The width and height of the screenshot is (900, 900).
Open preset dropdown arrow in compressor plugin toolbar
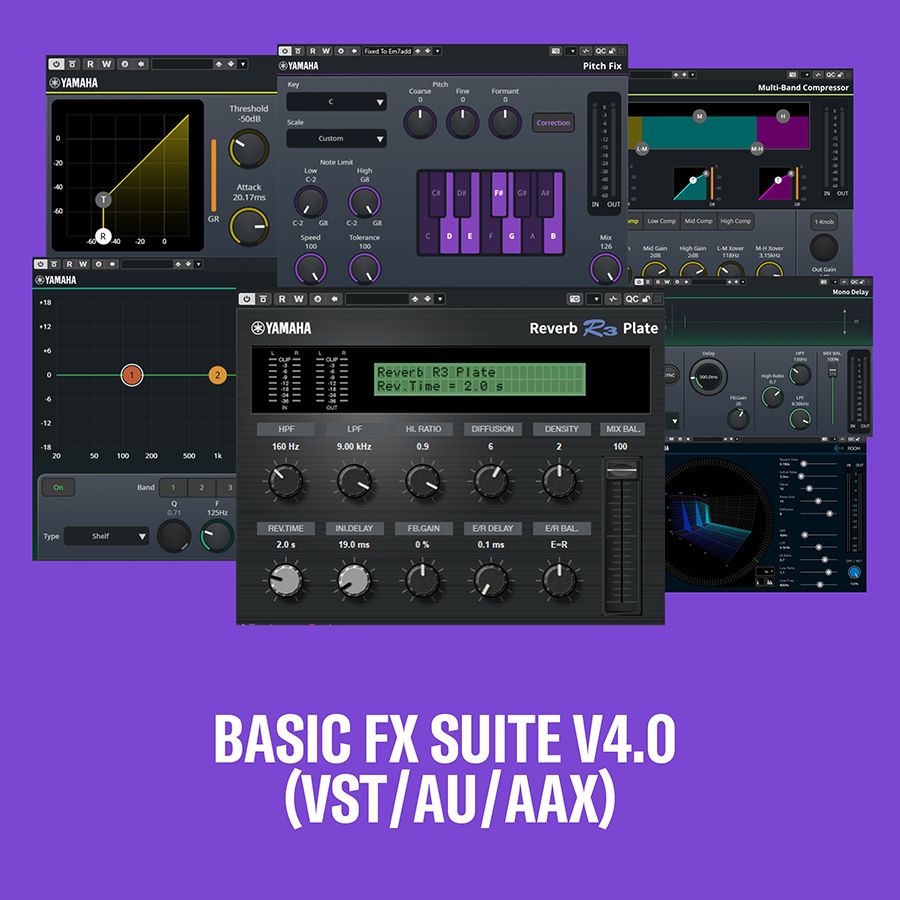point(243,64)
